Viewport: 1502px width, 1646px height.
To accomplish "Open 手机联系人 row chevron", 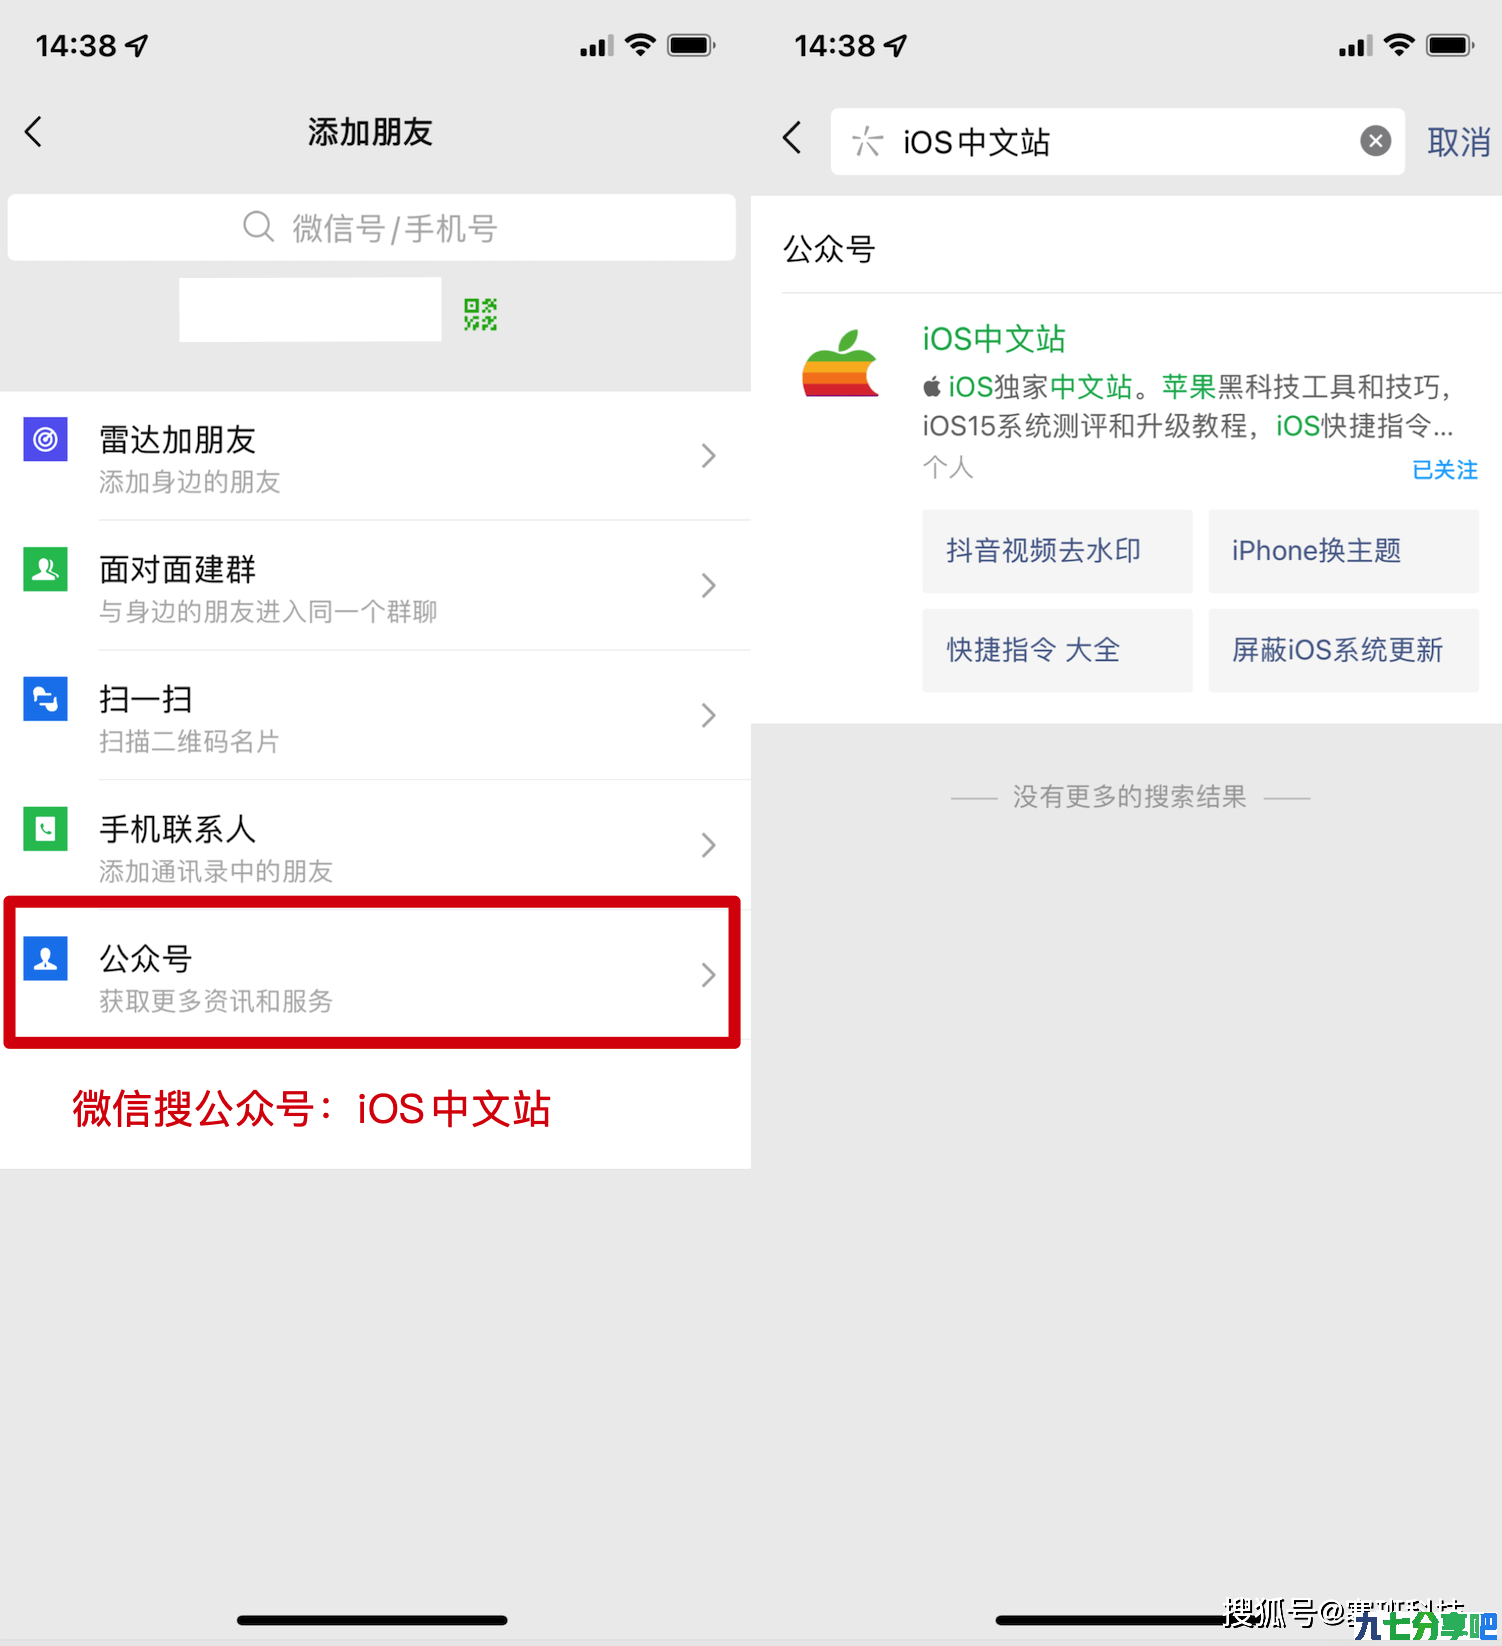I will [708, 845].
